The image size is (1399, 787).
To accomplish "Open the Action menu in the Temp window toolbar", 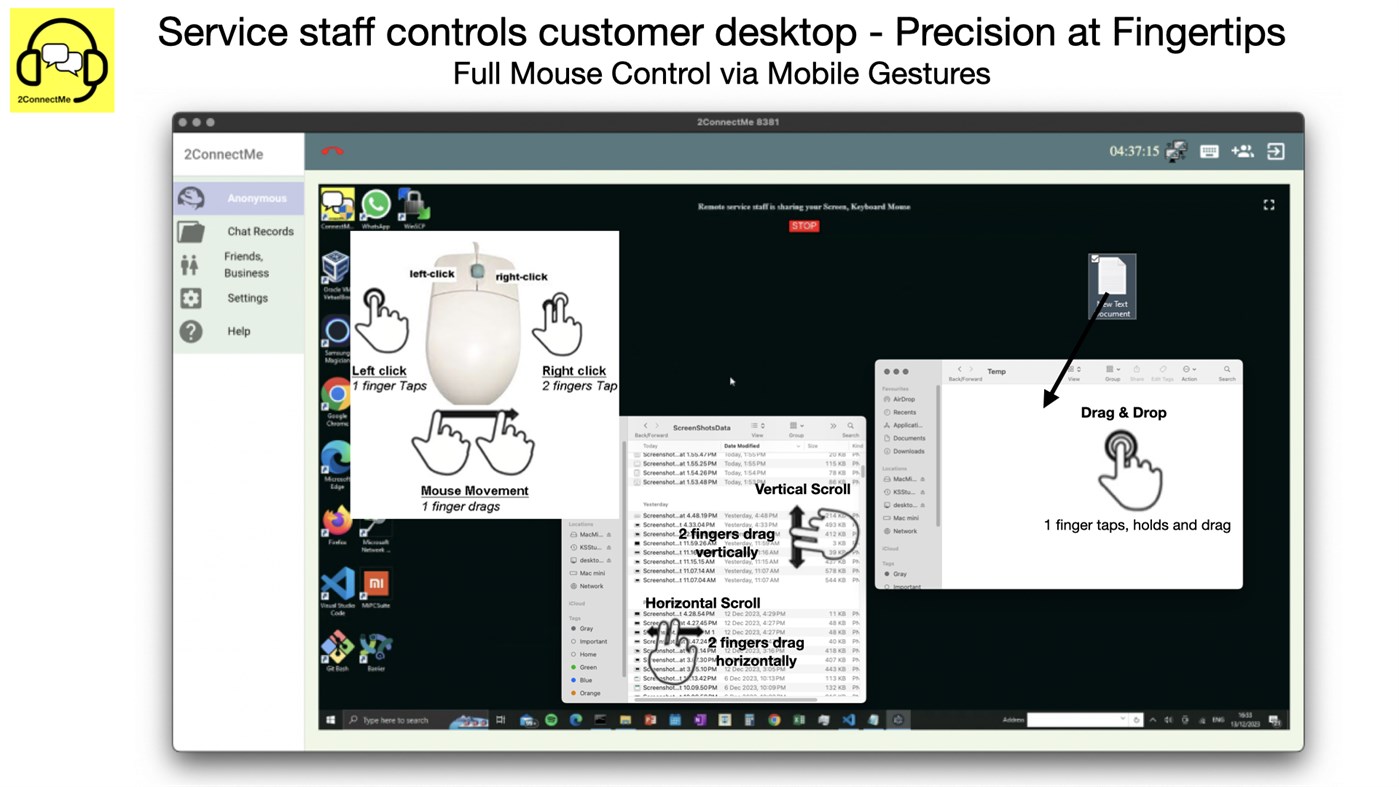I will pos(1189,368).
